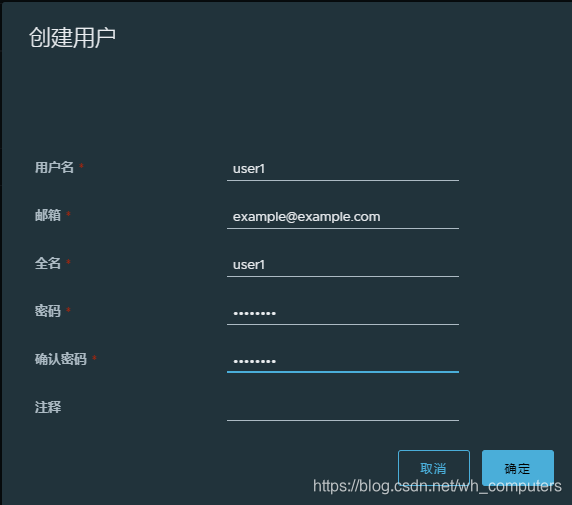
Task: Cancel with the 取消 button
Action: tap(433, 468)
